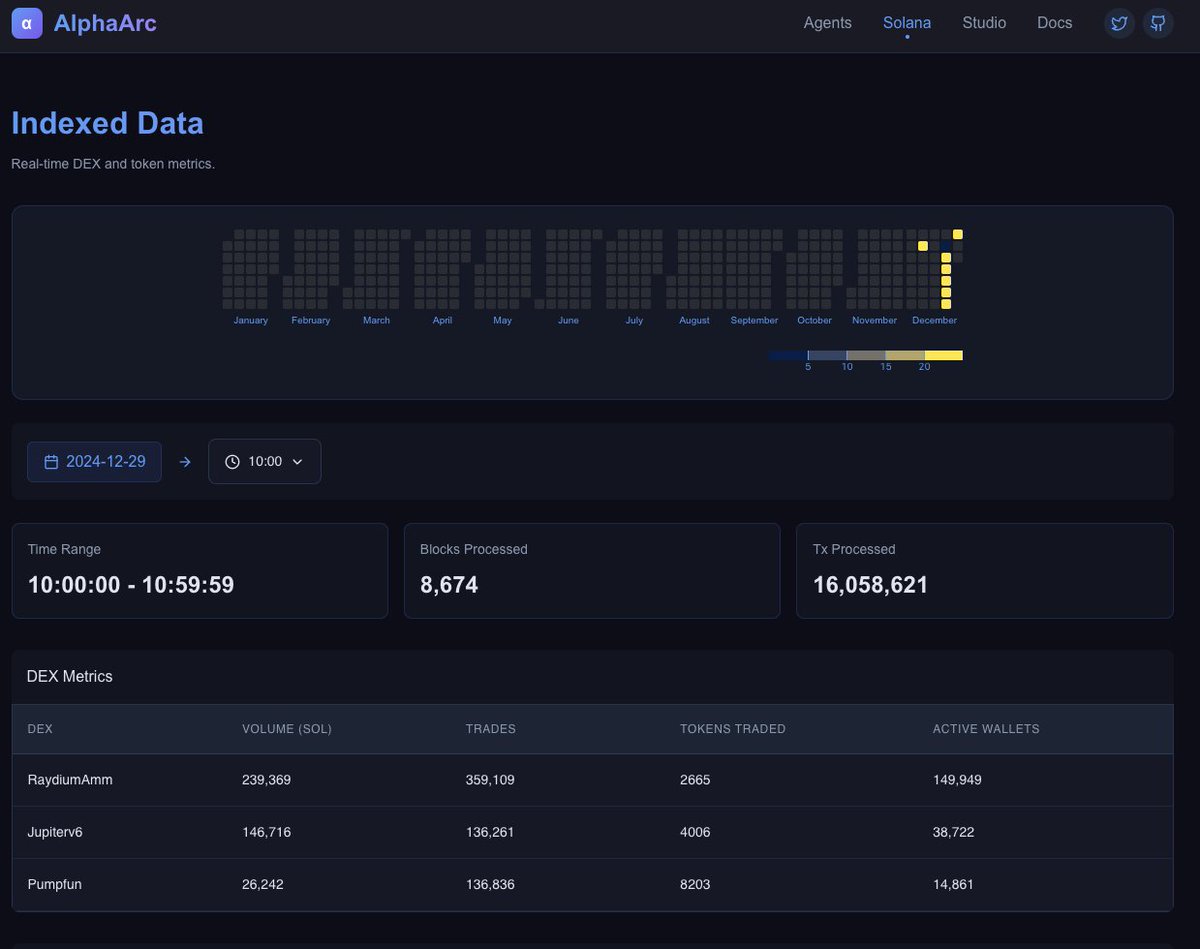Click RaydiumAmm trades 359,109
The image size is (1200, 949).
(490, 780)
